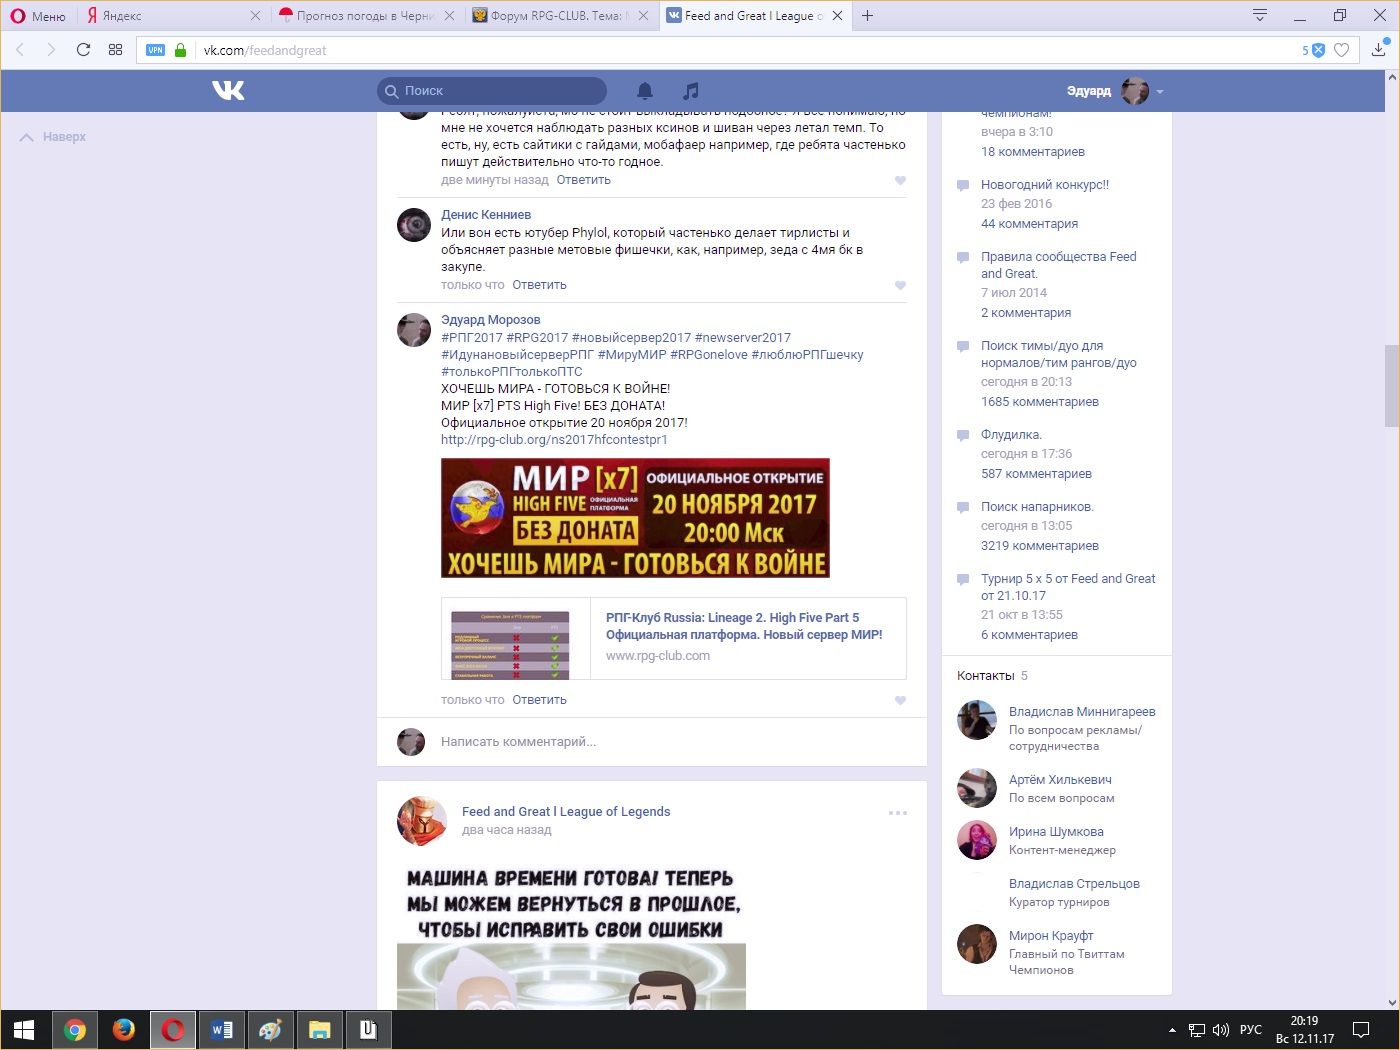Screen dimensions: 1400x1050
Task: Toggle the VPN badge
Action: click(x=155, y=50)
